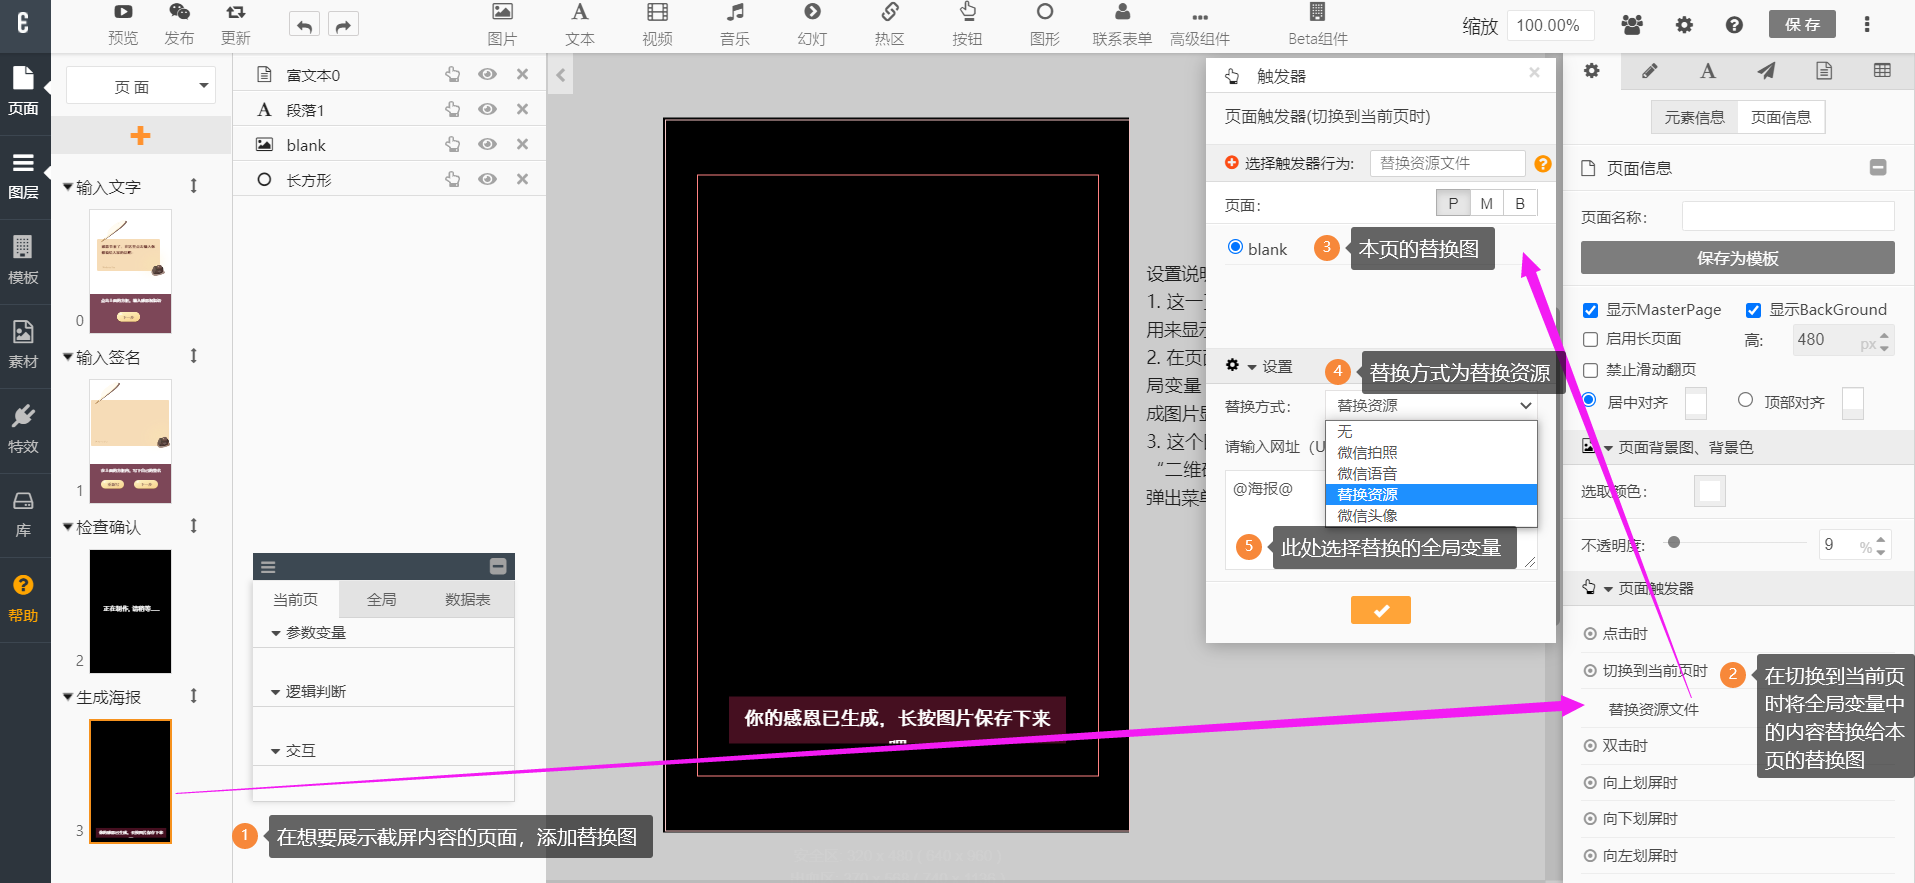The width and height of the screenshot is (1915, 883).
Task: Open the 页面 dropdown selector
Action: pos(141,86)
